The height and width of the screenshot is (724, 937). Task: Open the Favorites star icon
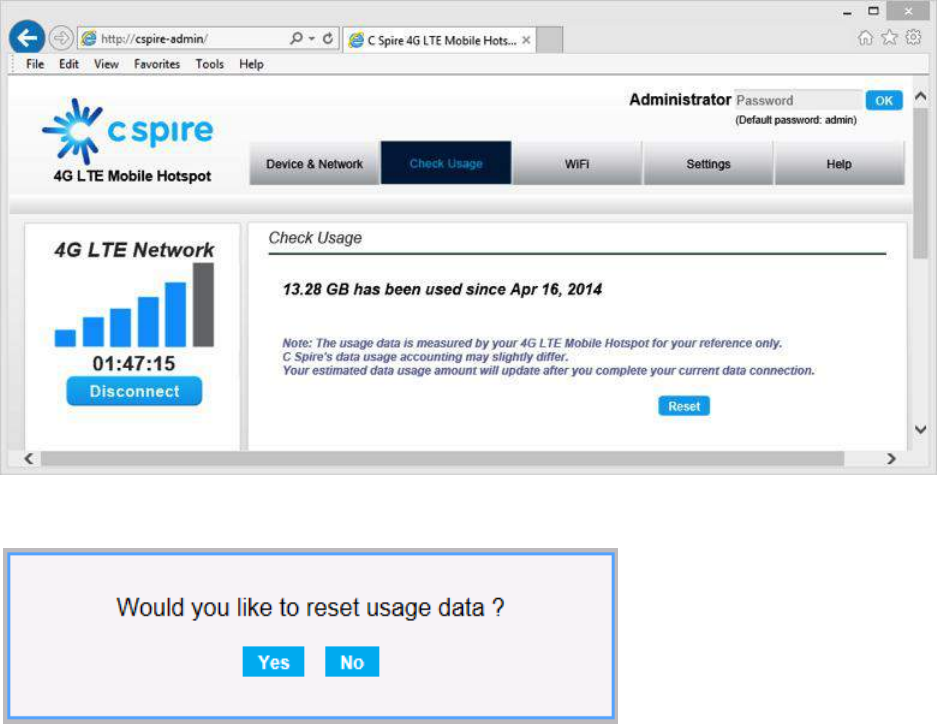point(889,38)
